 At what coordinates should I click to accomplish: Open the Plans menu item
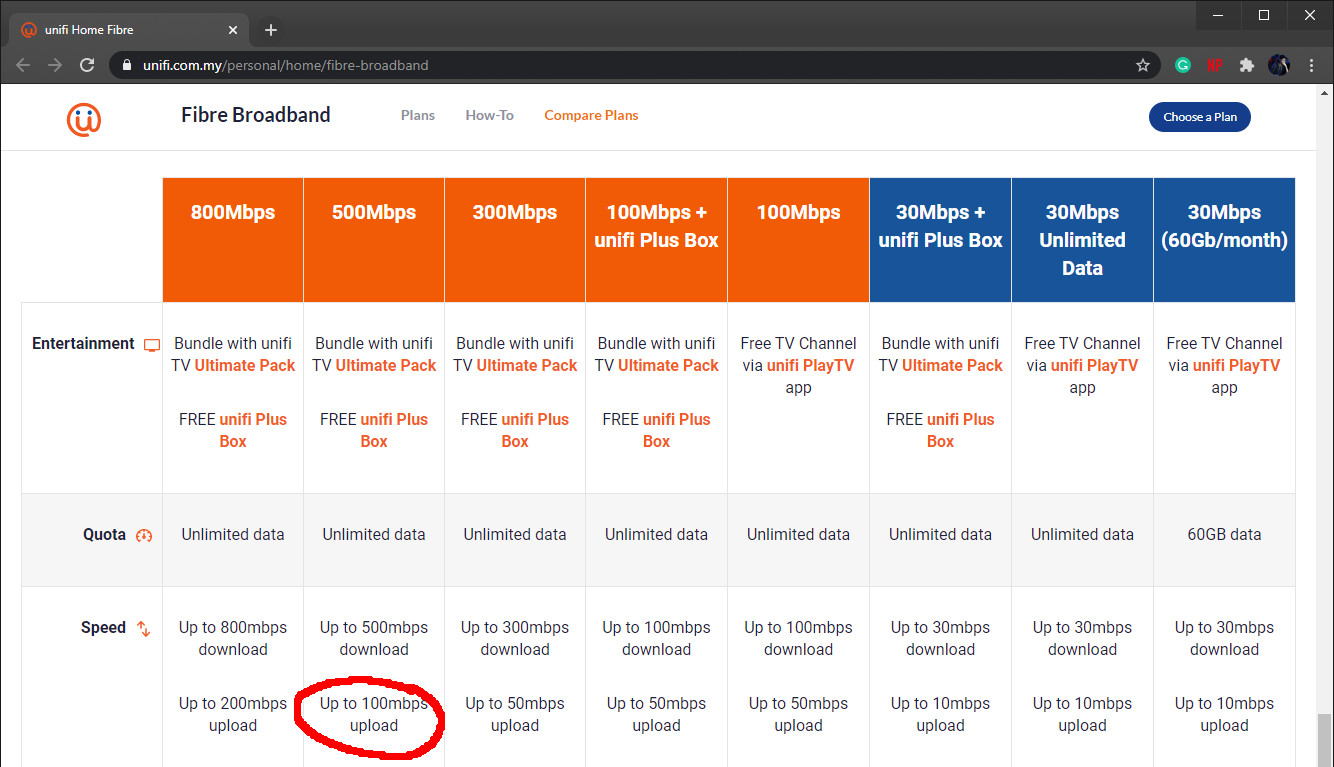(418, 115)
